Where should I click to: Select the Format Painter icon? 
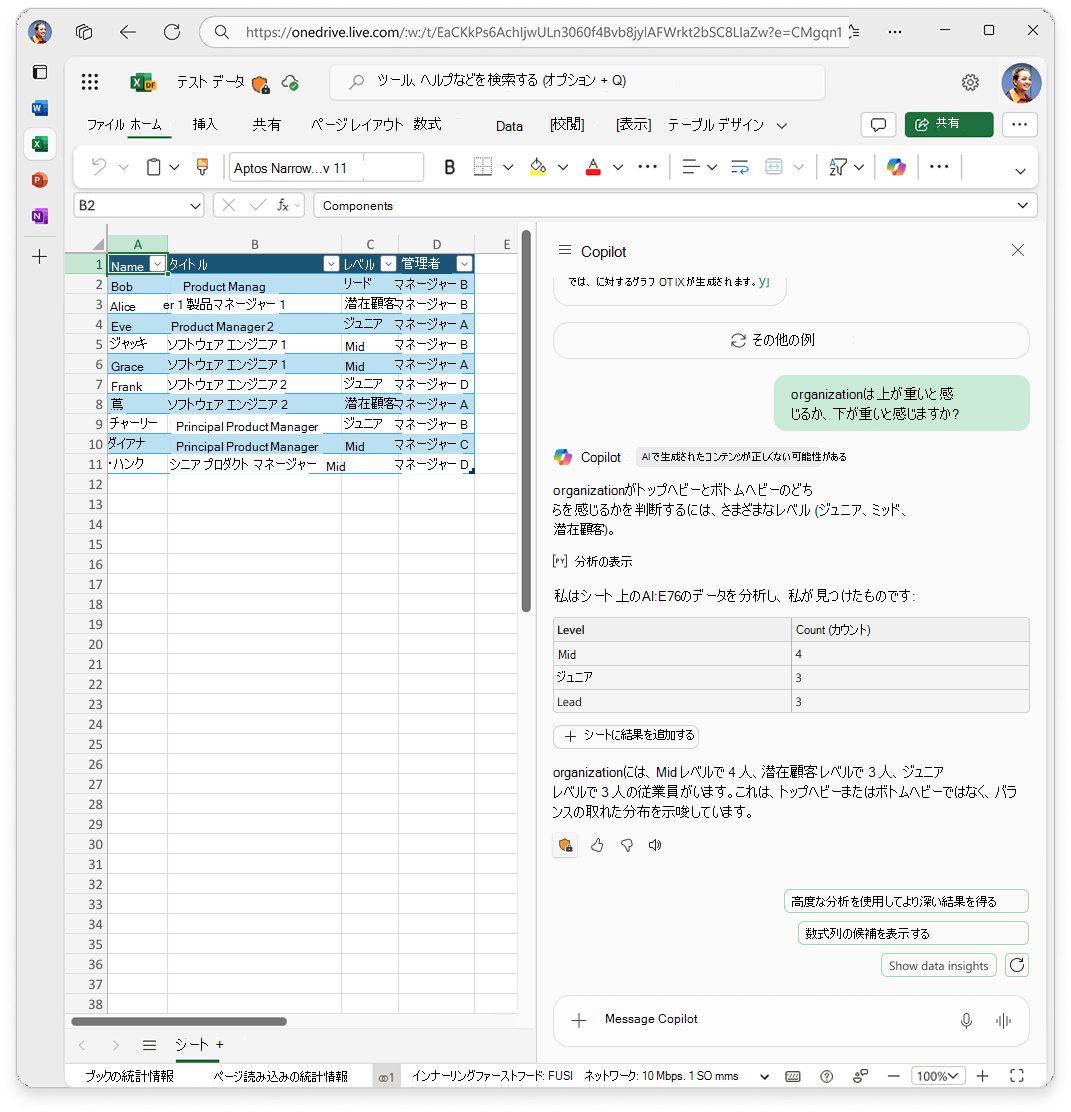pos(202,167)
